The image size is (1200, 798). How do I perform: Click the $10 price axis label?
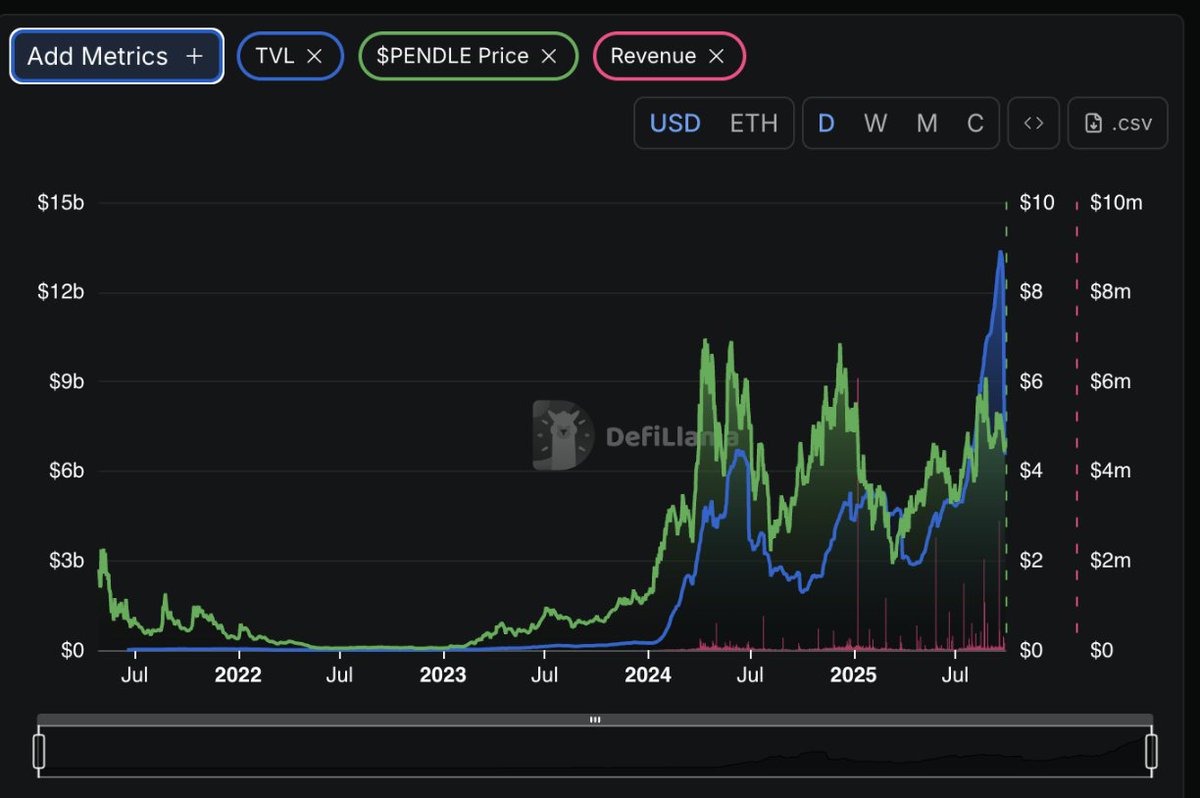click(x=1037, y=203)
